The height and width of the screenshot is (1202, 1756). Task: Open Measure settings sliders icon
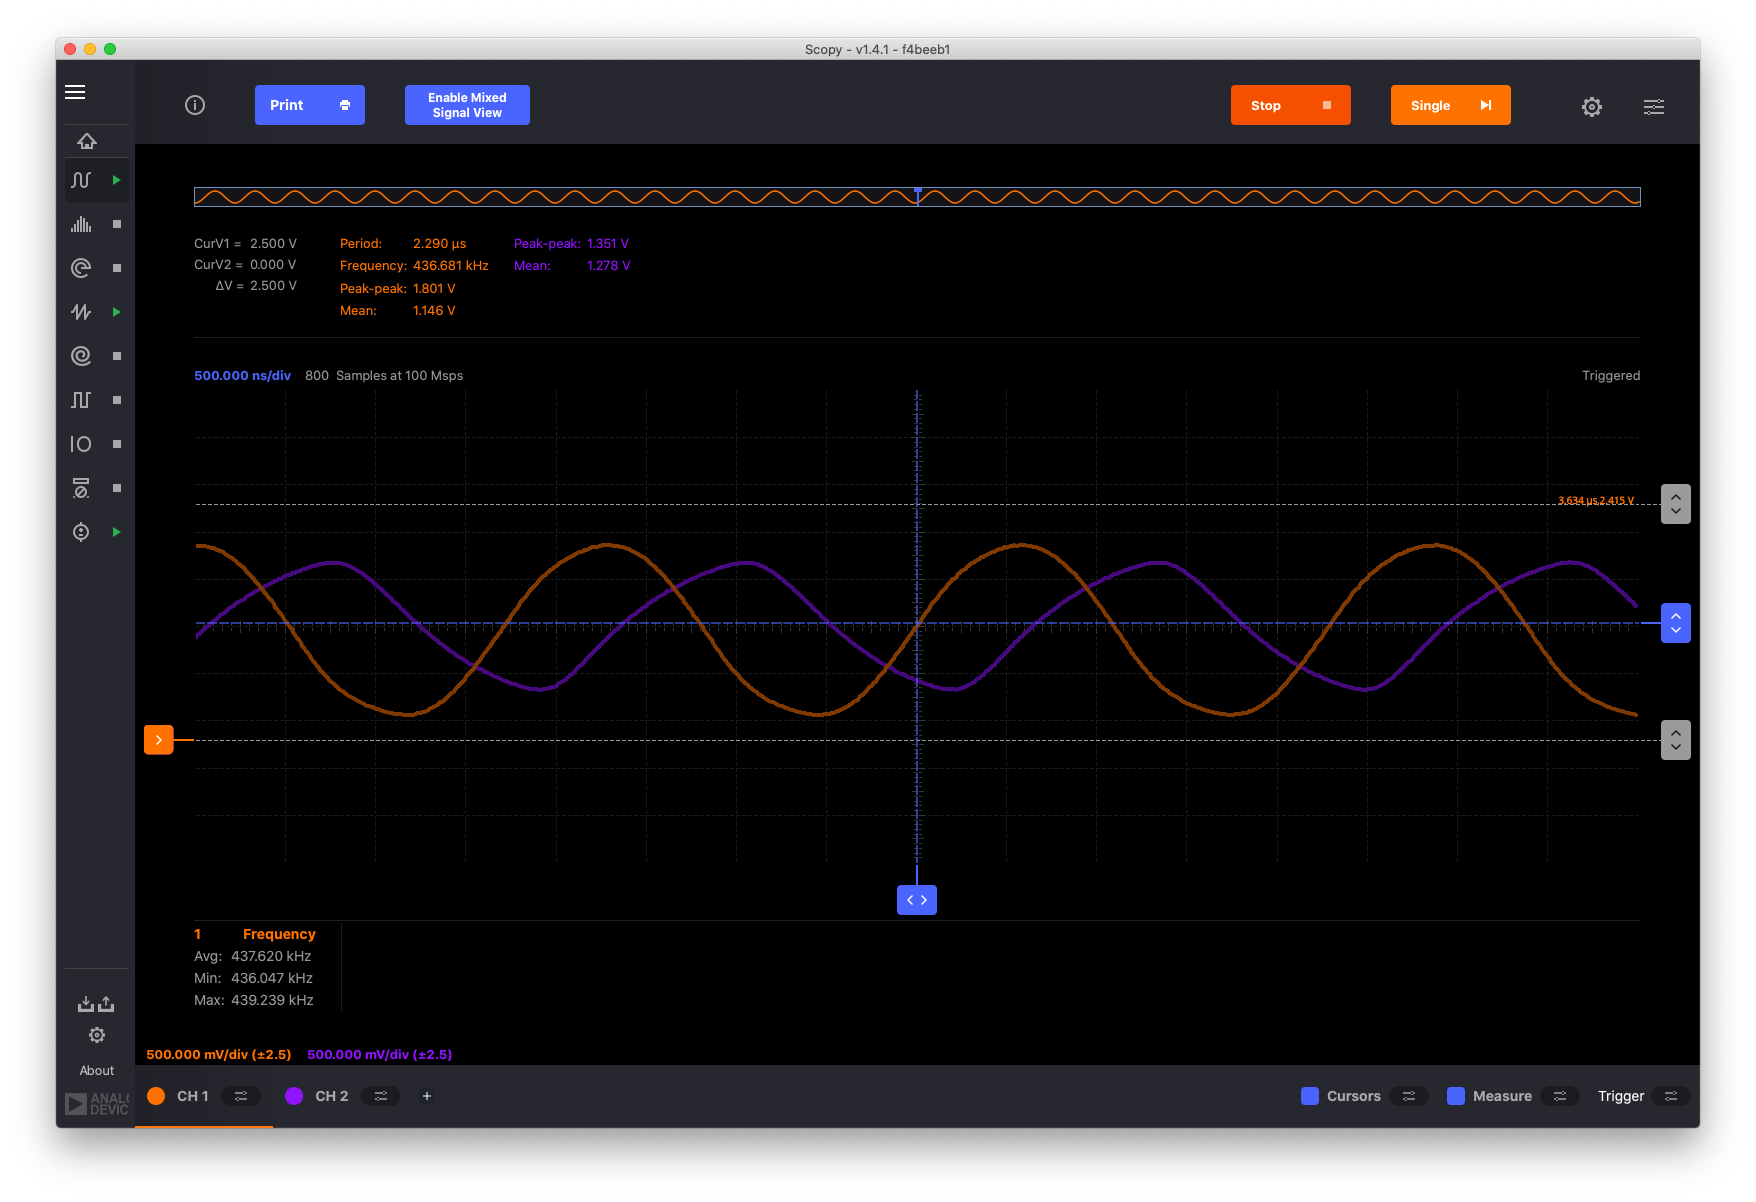point(1560,1096)
